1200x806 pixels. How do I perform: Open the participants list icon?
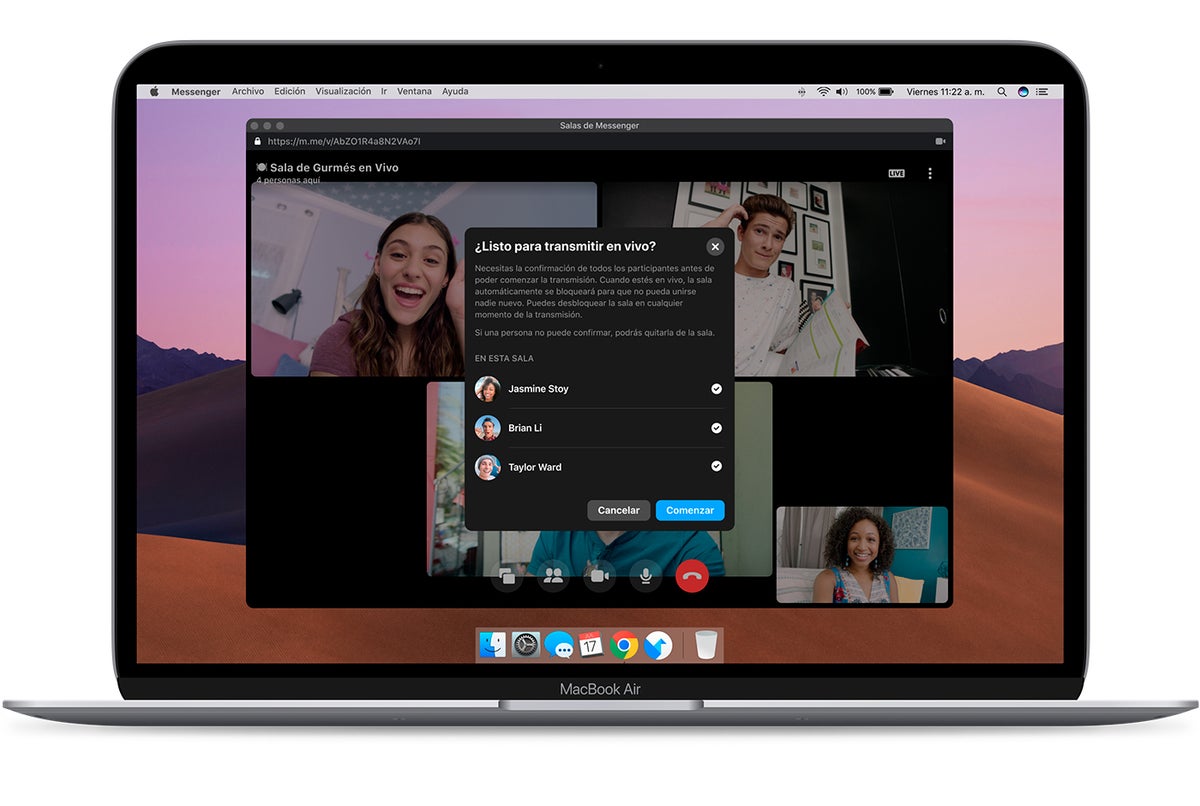pyautogui.click(x=553, y=575)
